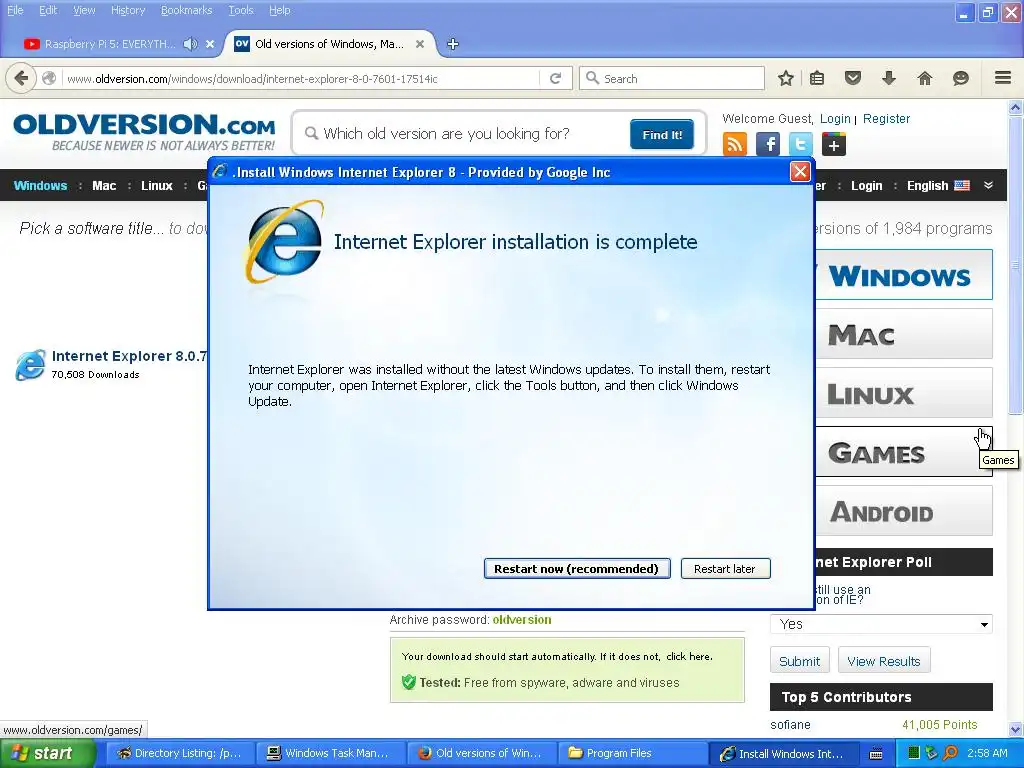Open a new tab with plus button
Image resolution: width=1024 pixels, height=768 pixels.
(453, 44)
